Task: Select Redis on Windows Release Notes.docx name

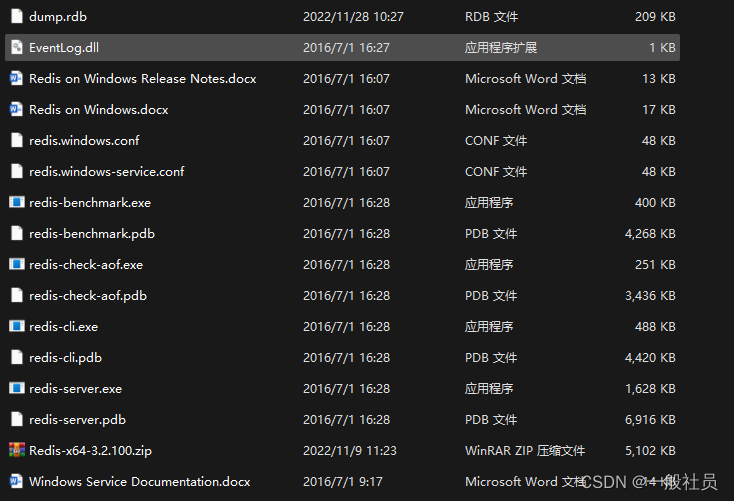Action: [x=142, y=79]
